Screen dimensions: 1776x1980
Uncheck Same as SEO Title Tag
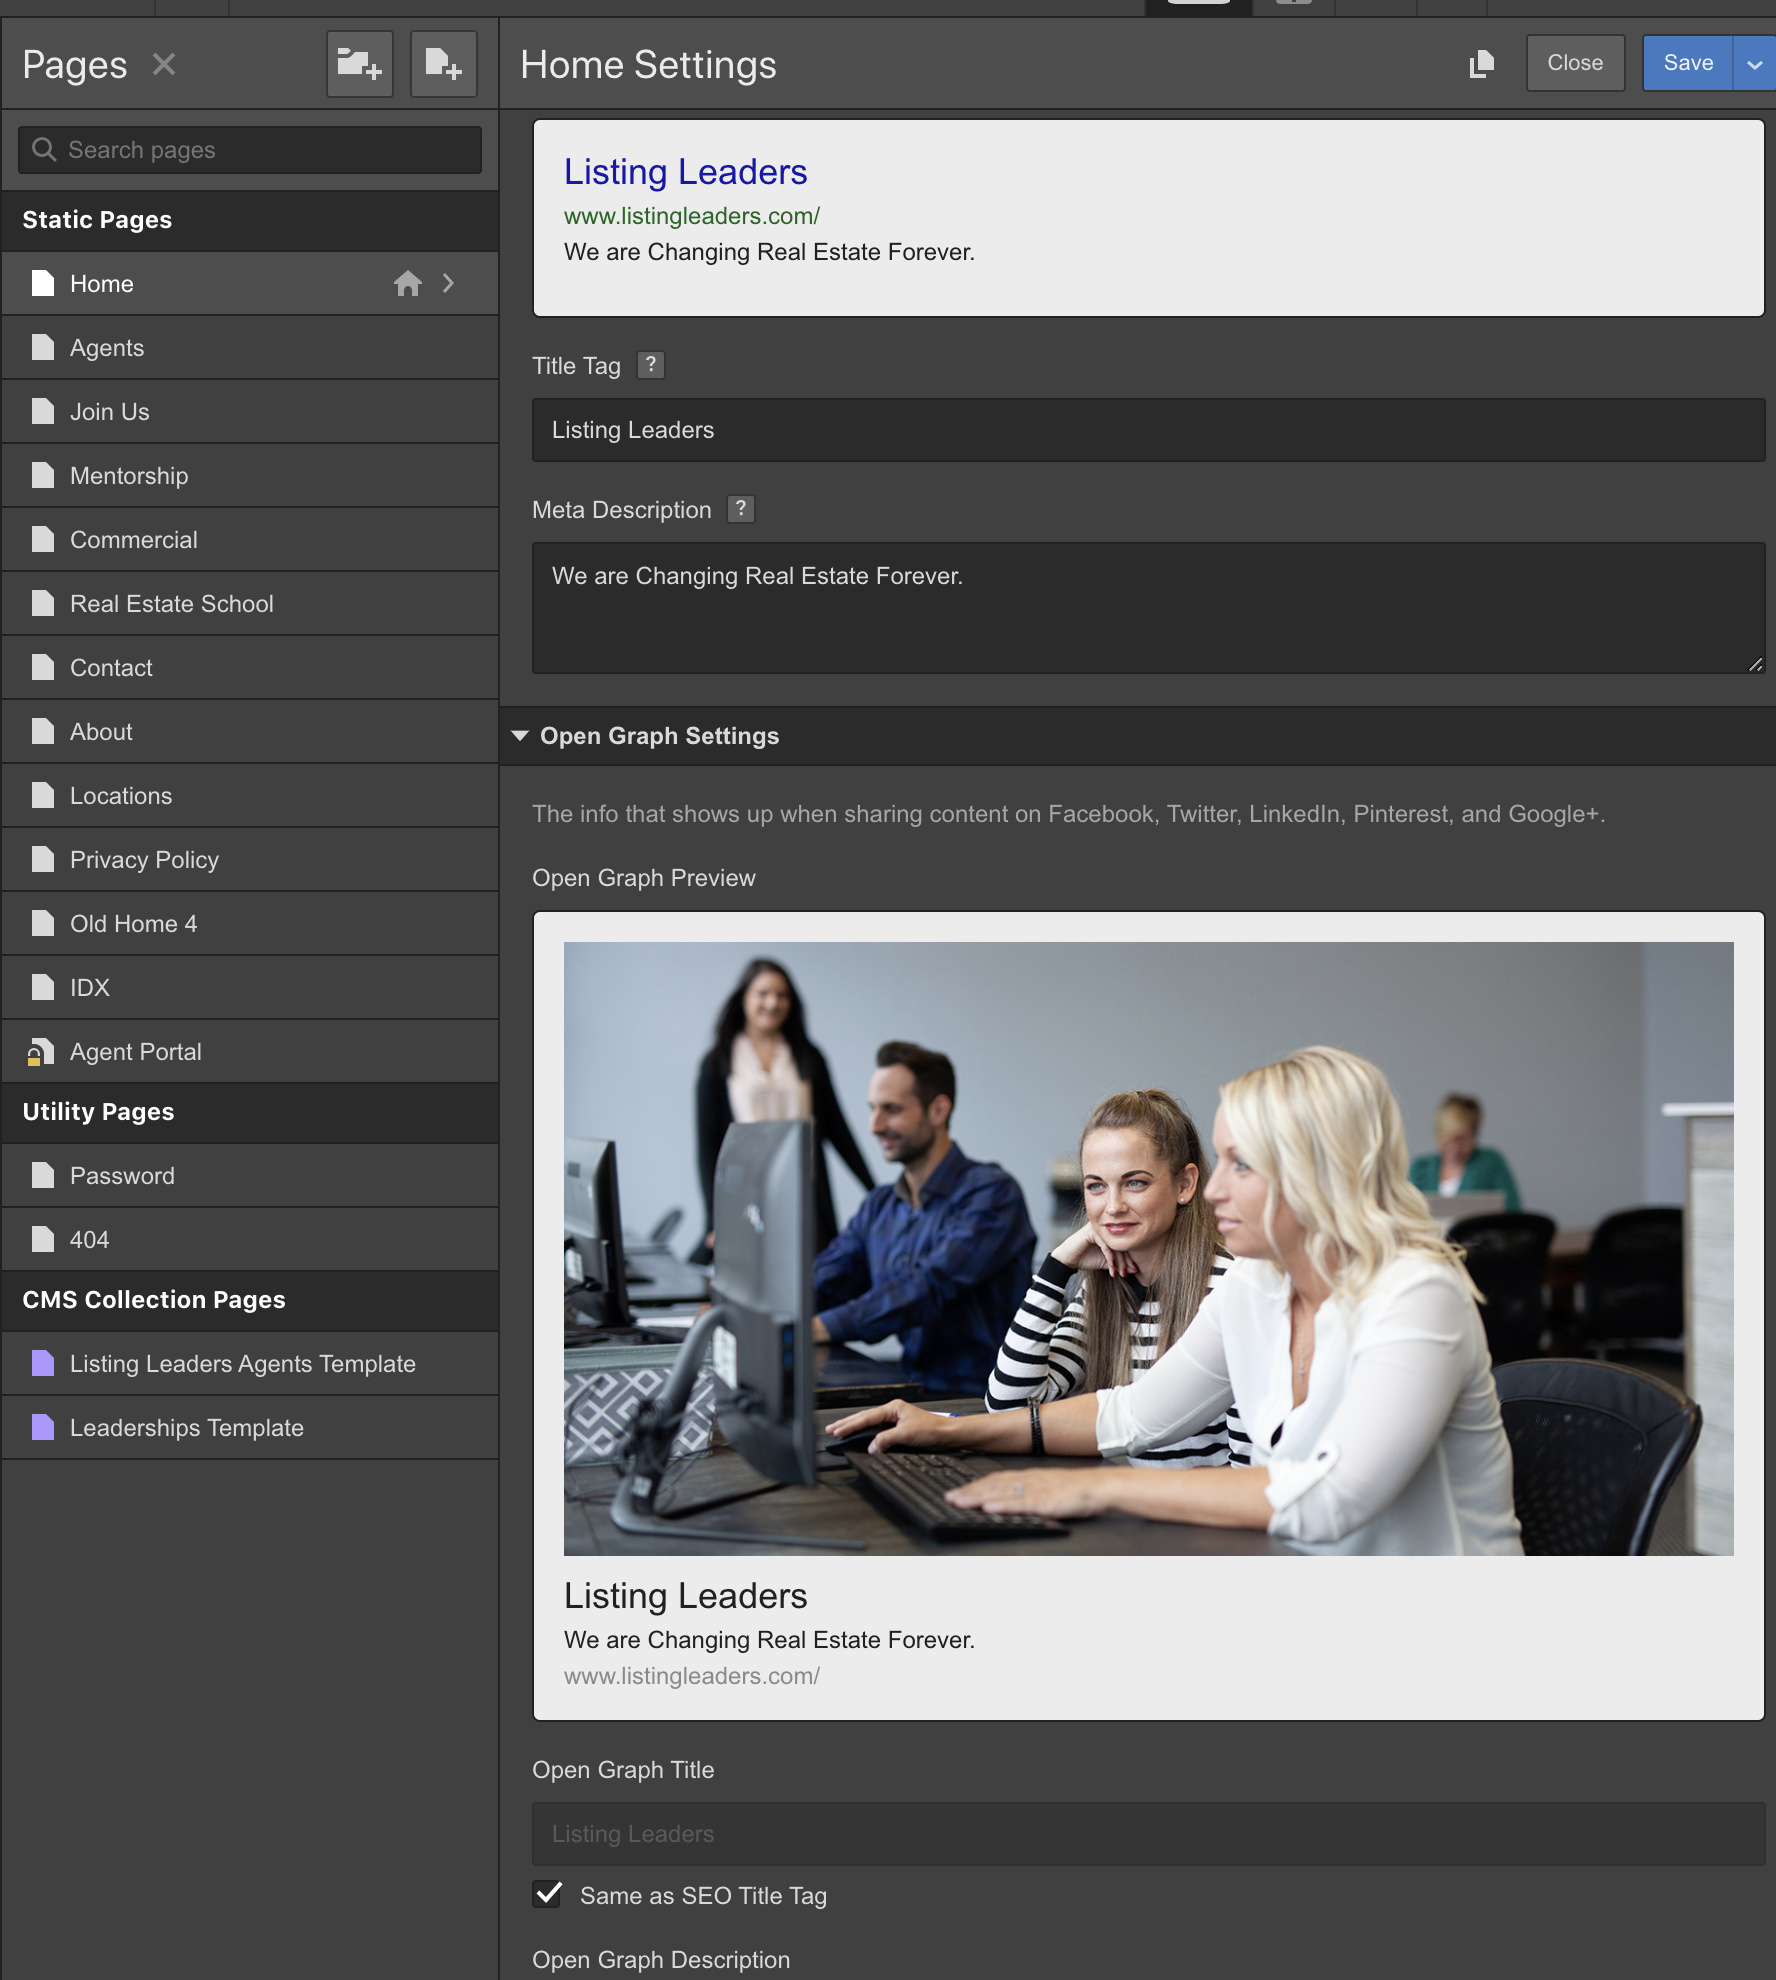[547, 1894]
